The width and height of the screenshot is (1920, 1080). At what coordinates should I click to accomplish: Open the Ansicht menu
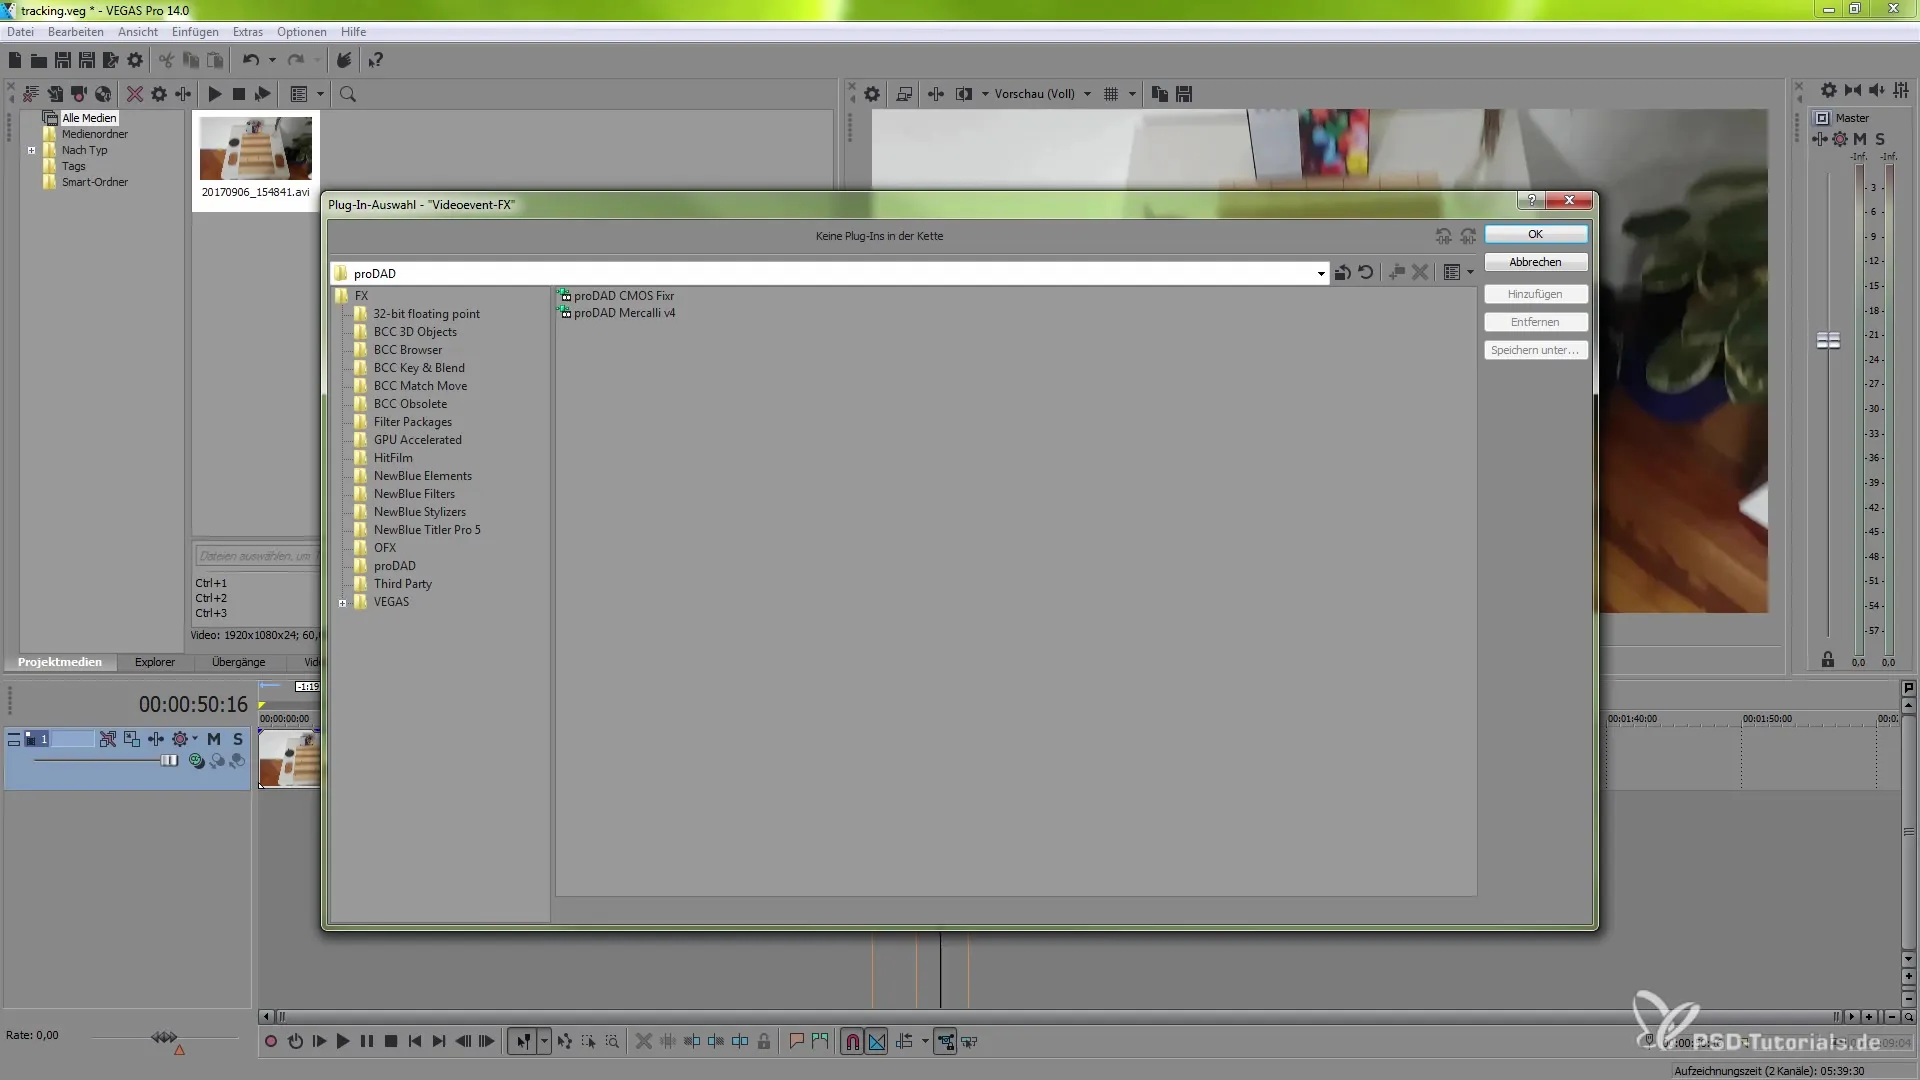pyautogui.click(x=138, y=32)
